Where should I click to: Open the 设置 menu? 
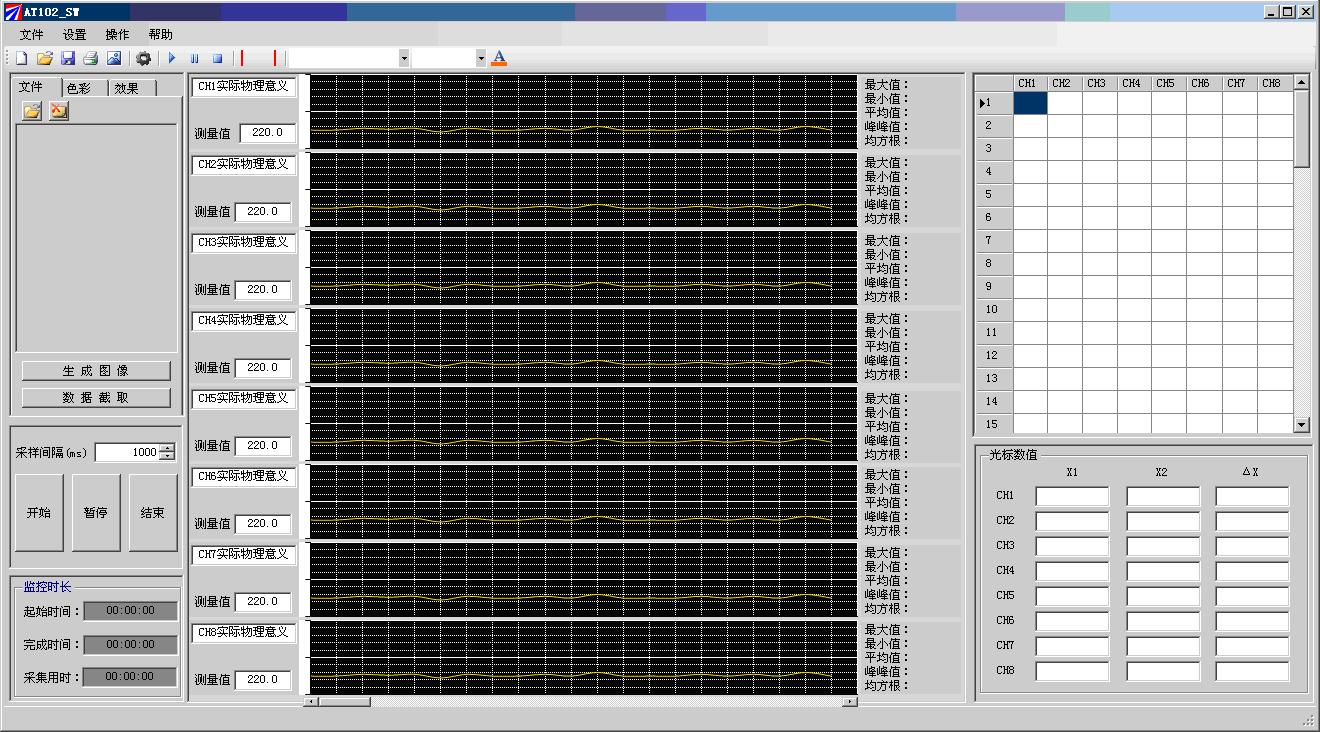pos(75,34)
